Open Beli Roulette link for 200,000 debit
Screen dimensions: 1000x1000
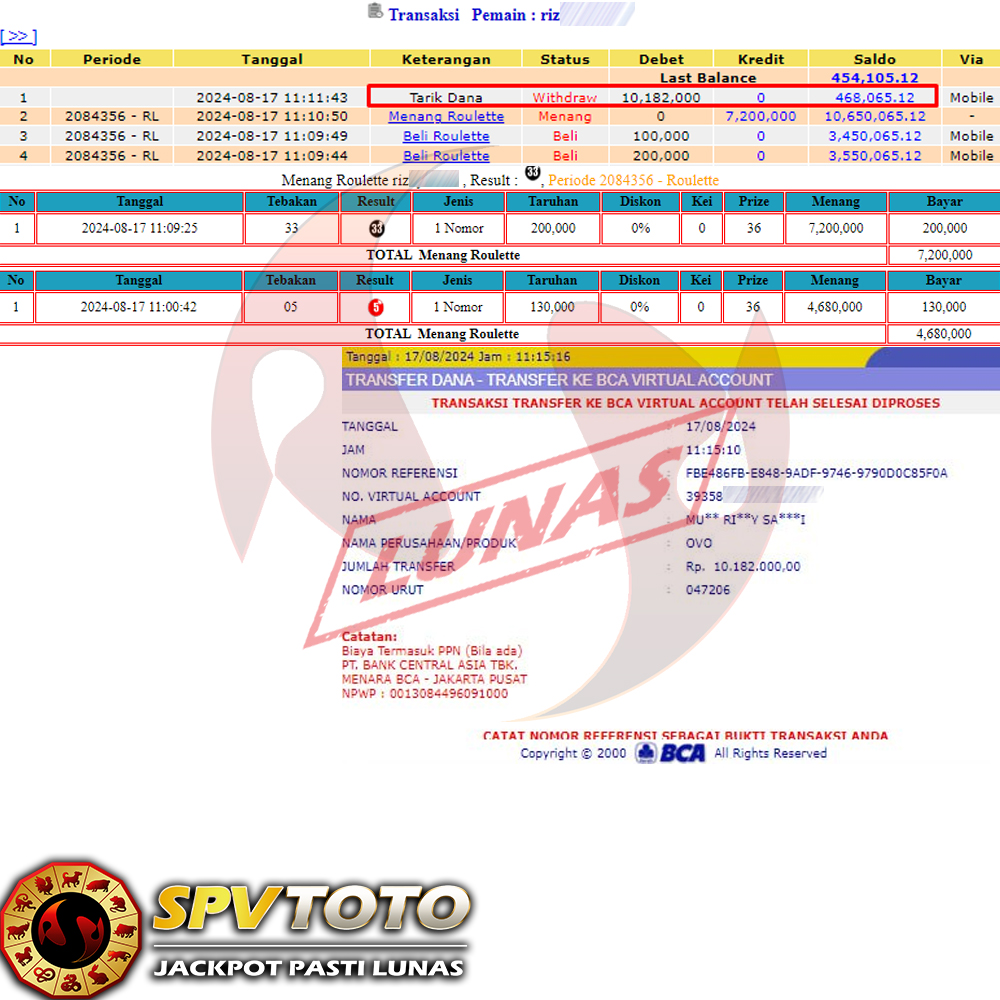click(x=446, y=156)
